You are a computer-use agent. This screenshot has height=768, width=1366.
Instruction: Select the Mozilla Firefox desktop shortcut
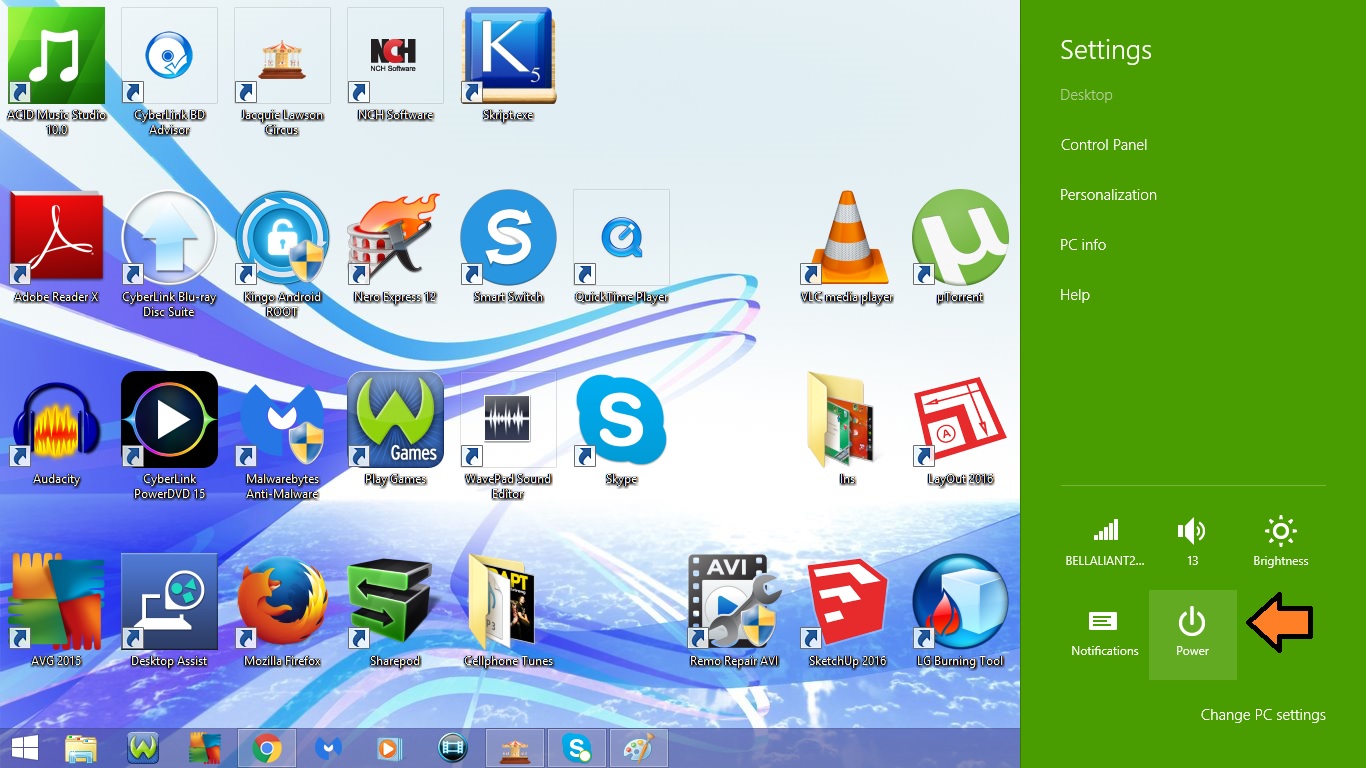click(282, 610)
